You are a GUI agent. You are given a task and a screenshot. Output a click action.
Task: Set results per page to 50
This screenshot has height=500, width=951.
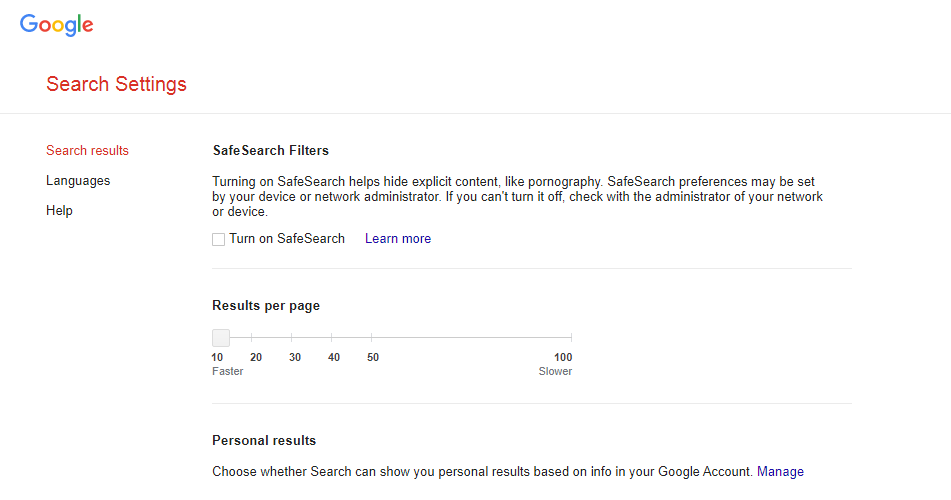click(x=371, y=338)
